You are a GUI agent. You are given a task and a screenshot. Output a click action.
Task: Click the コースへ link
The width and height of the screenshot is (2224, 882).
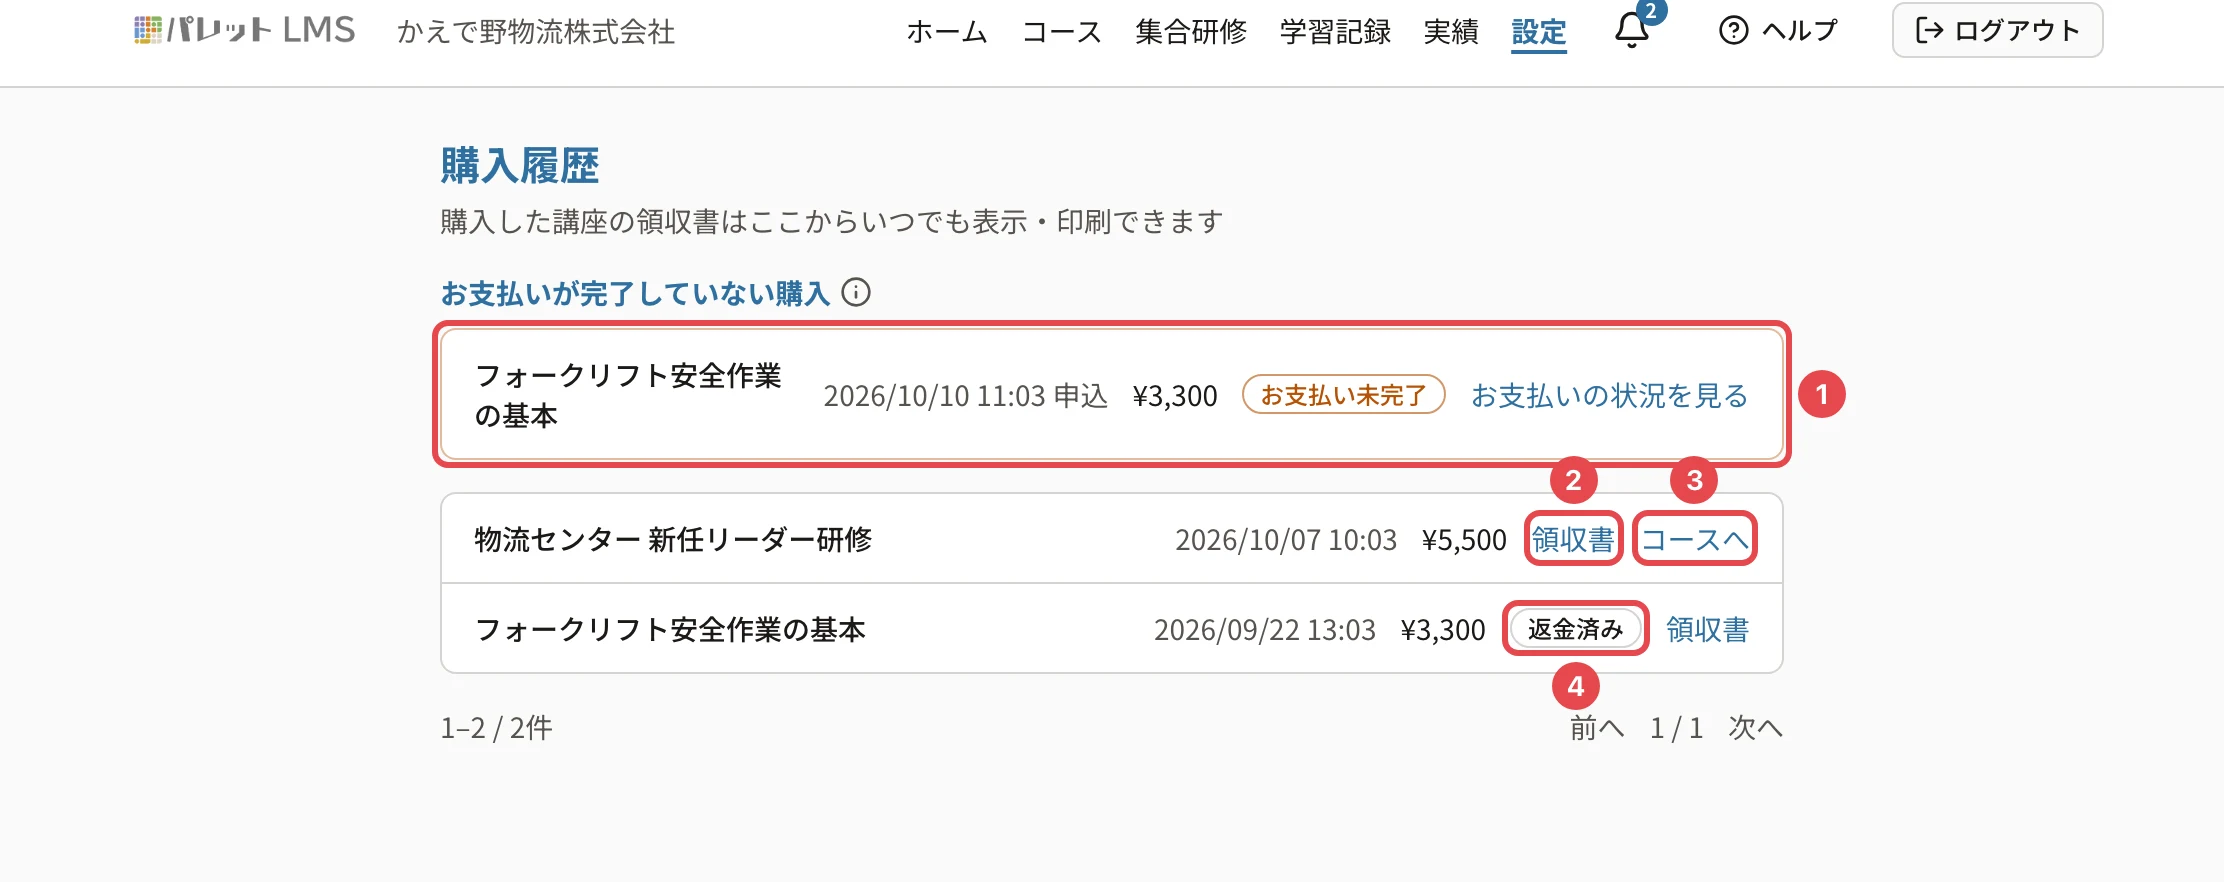coord(1695,540)
